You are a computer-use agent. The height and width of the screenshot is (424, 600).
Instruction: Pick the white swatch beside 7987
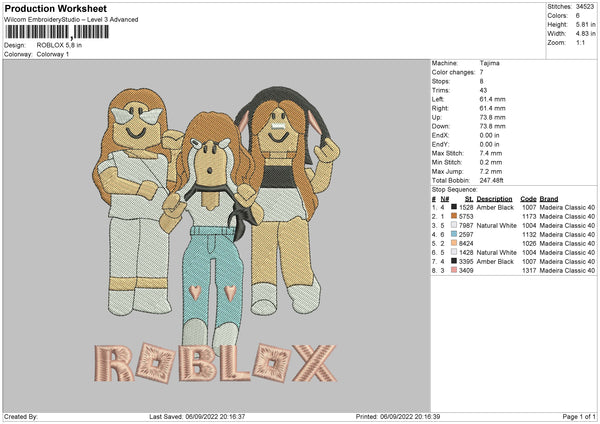tap(454, 225)
